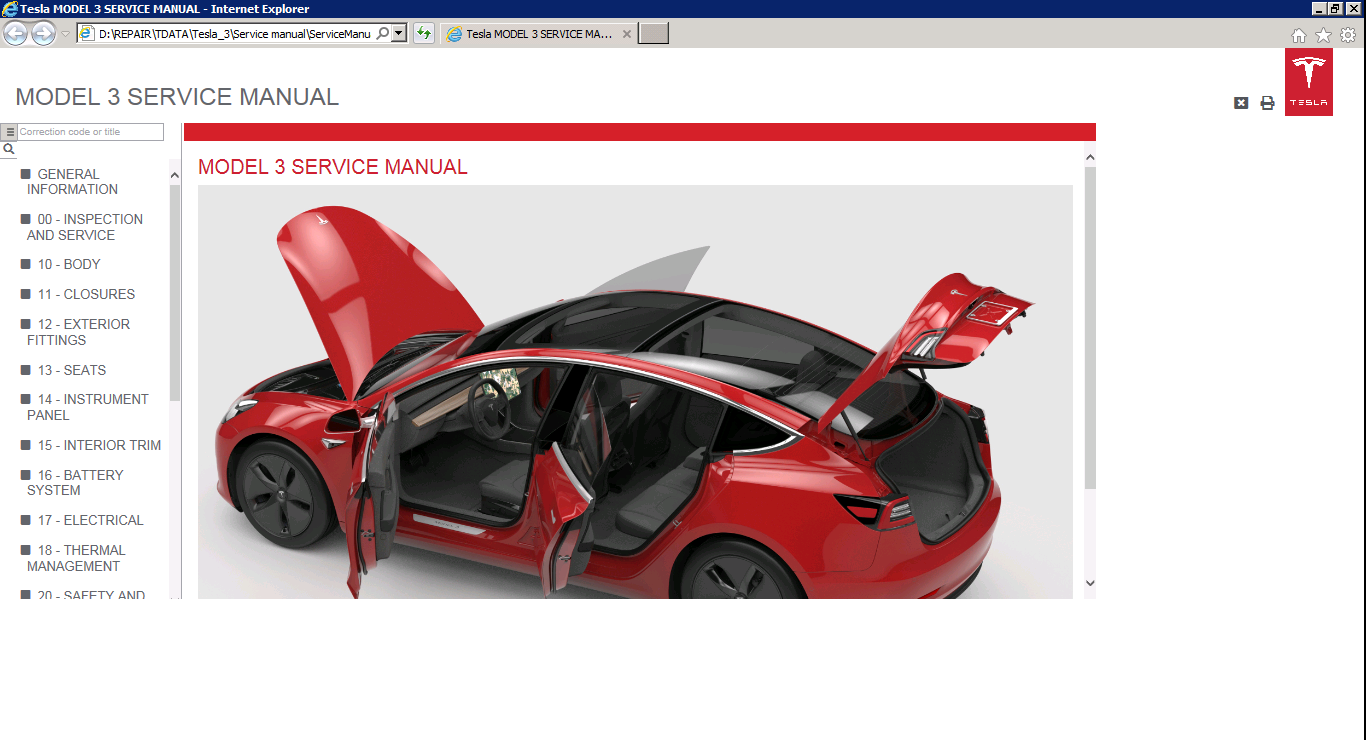Click the Forward navigation arrow
The image size is (1366, 740).
coord(43,33)
